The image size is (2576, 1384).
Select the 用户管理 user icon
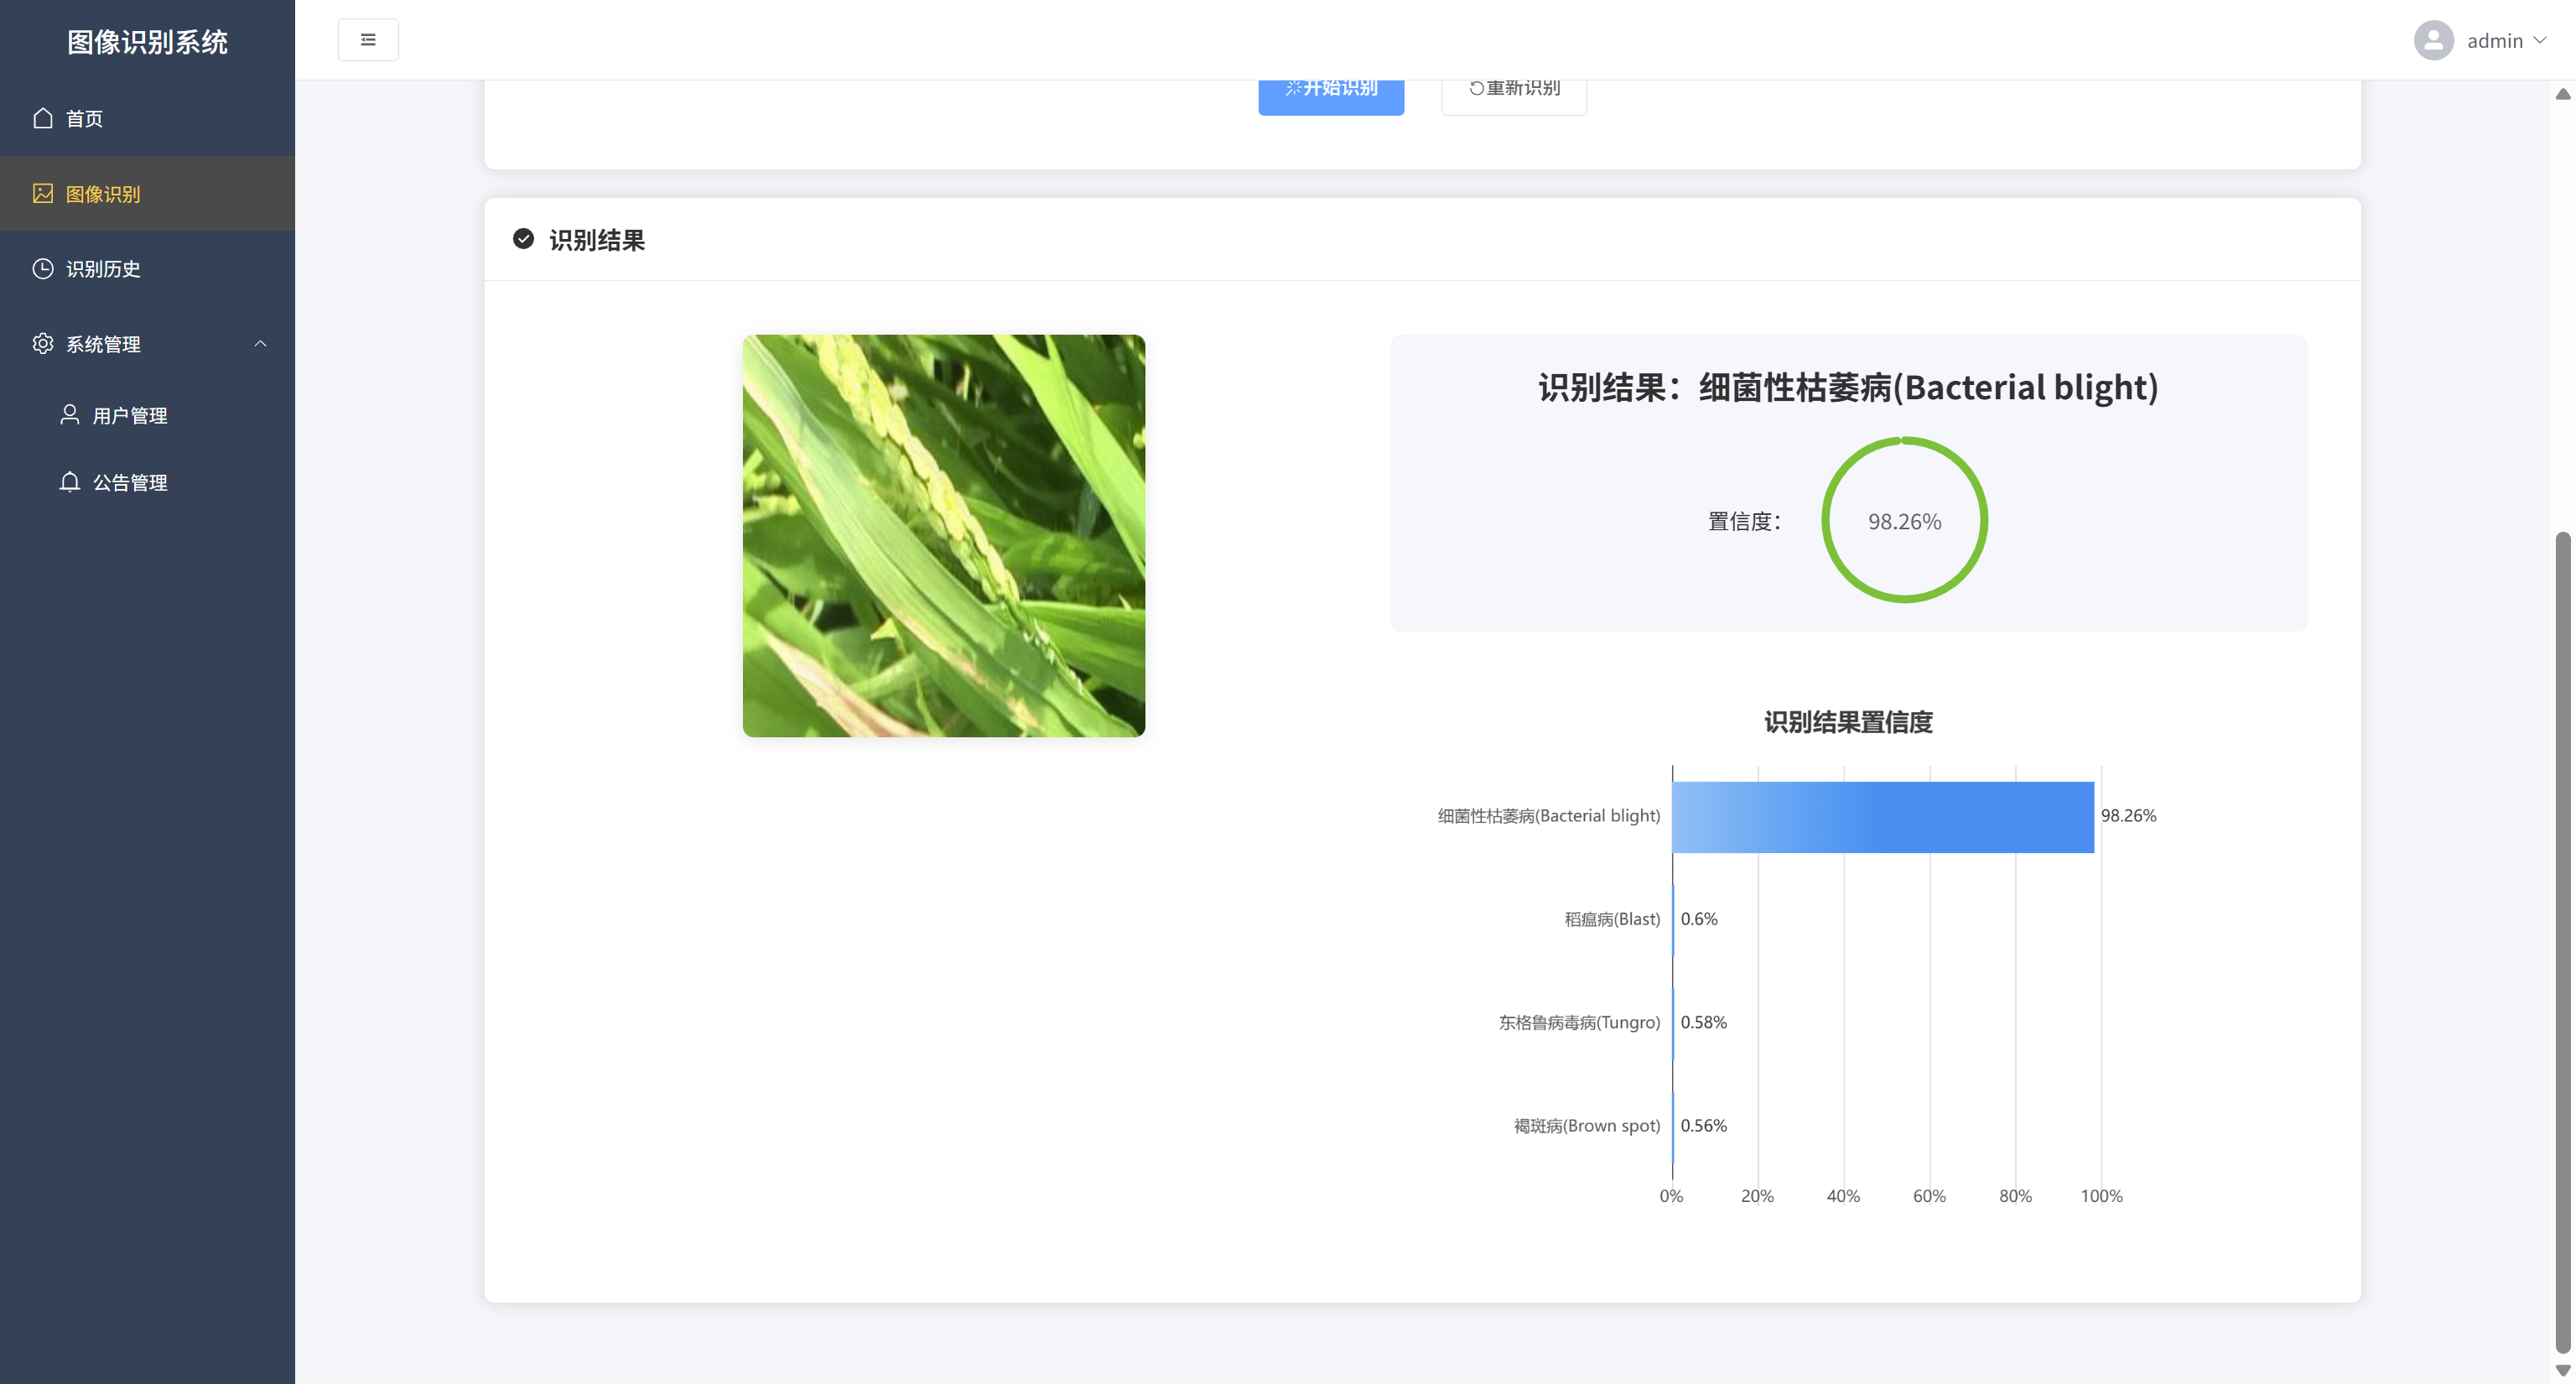pos(69,415)
